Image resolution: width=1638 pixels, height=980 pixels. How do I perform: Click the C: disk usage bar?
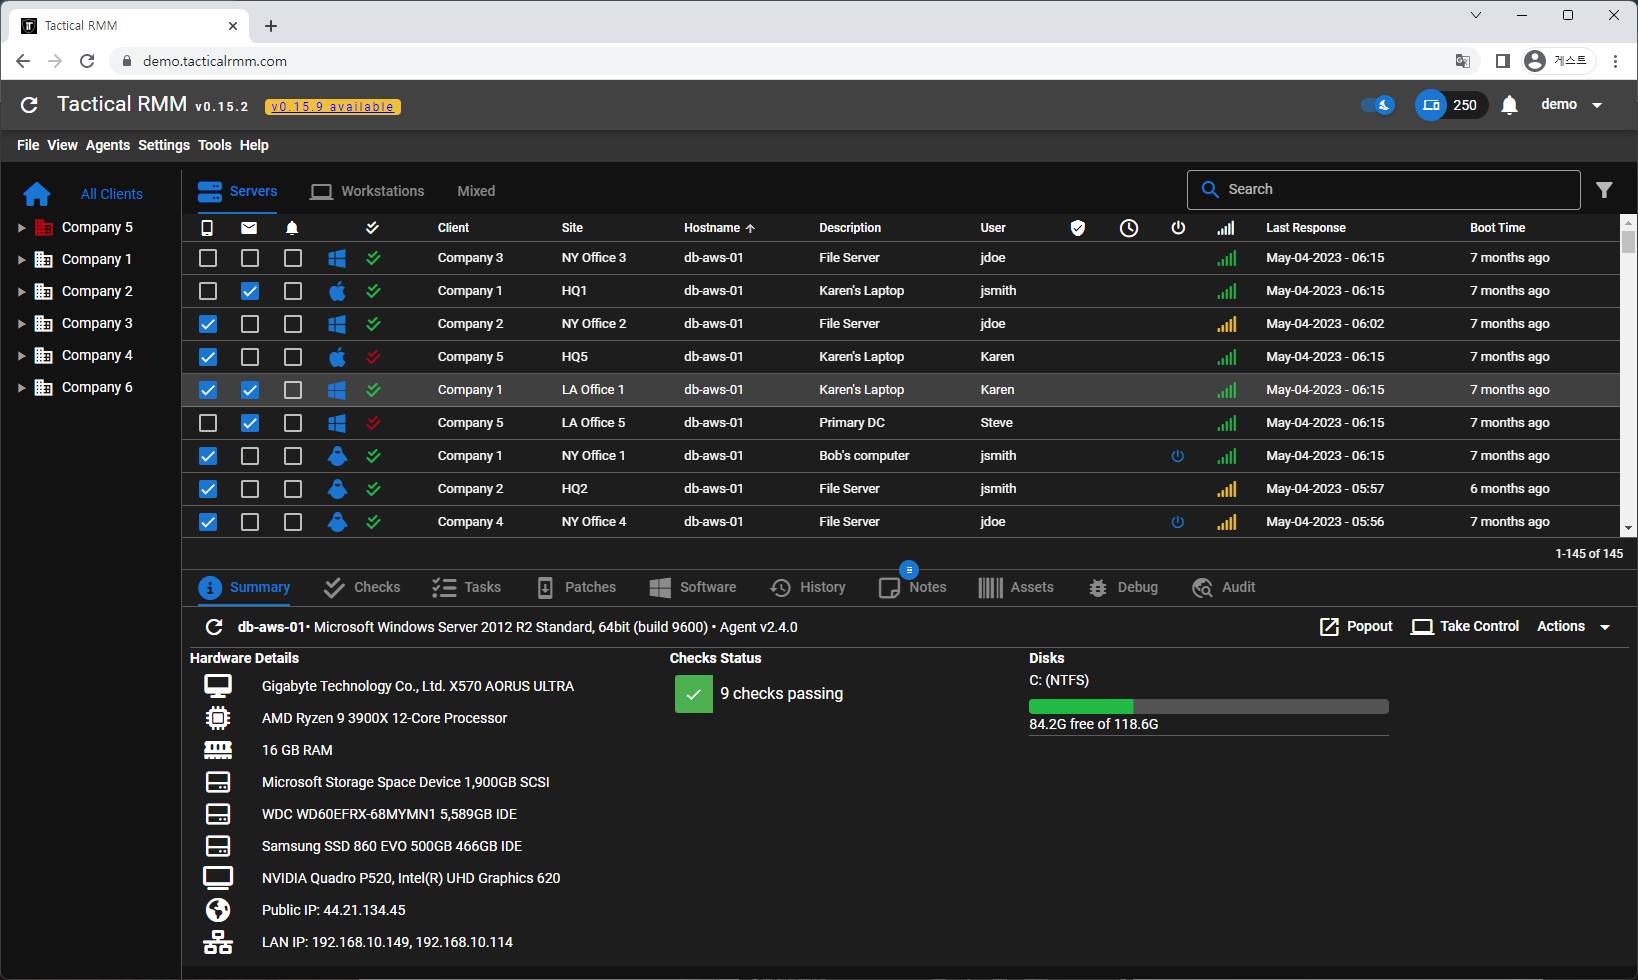1208,706
